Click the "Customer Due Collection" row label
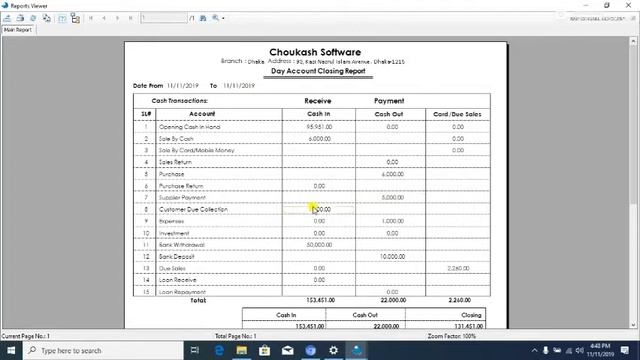Screen dimensions: 640x360 pyautogui.click(x=193, y=209)
